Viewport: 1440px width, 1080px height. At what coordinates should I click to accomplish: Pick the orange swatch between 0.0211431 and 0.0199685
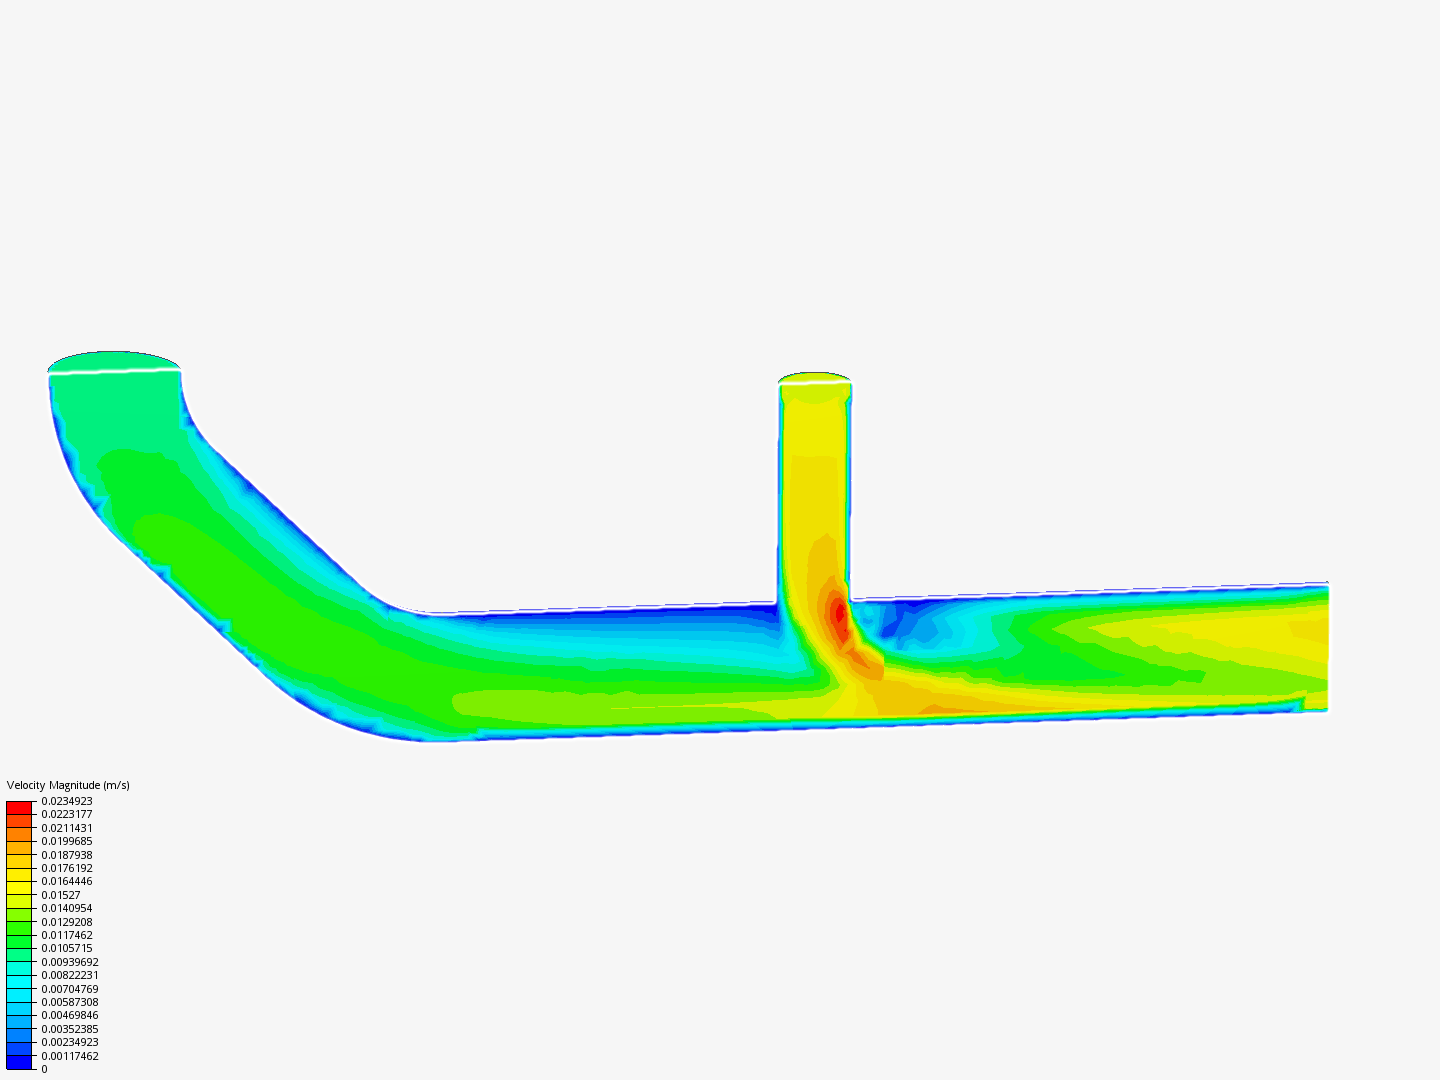[x=19, y=835]
